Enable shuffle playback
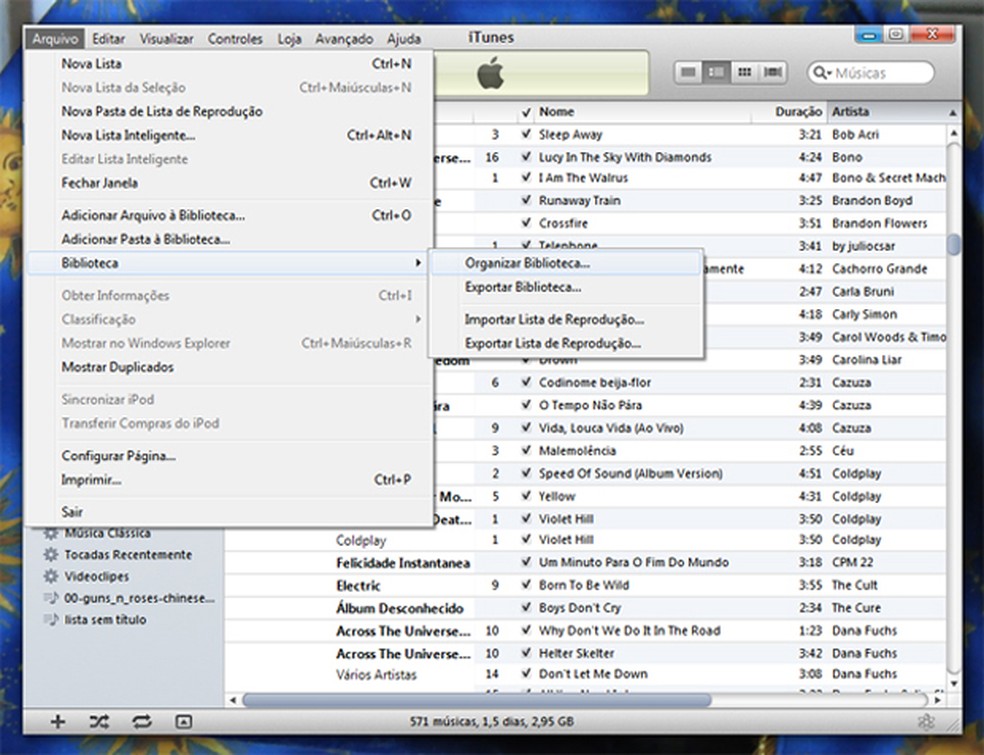Image resolution: width=984 pixels, height=755 pixels. tap(99, 720)
